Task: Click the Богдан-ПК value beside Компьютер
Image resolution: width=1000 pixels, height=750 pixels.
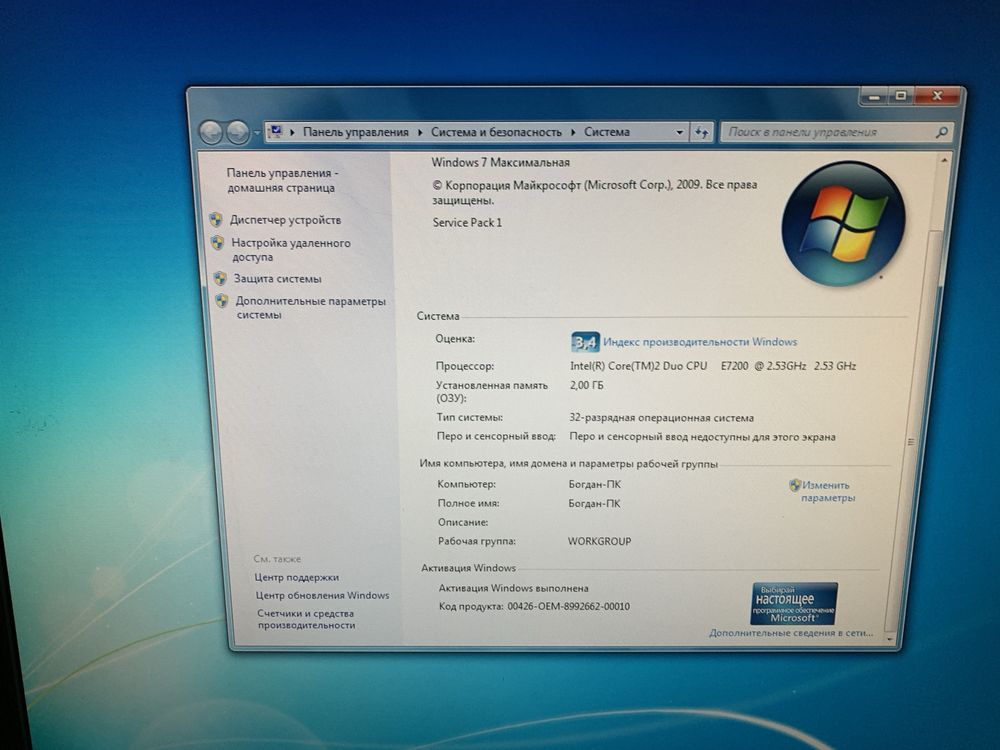Action: click(594, 484)
